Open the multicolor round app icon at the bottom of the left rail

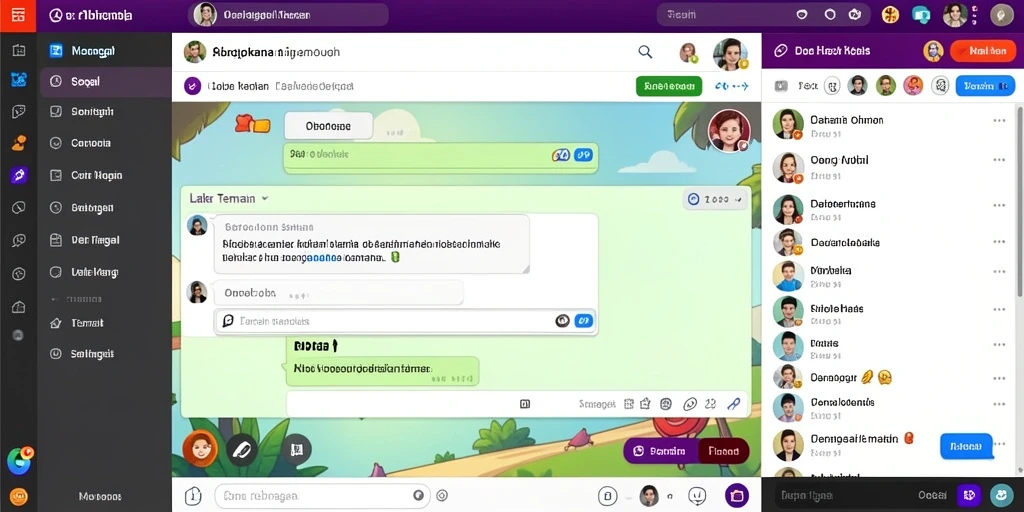point(19,461)
